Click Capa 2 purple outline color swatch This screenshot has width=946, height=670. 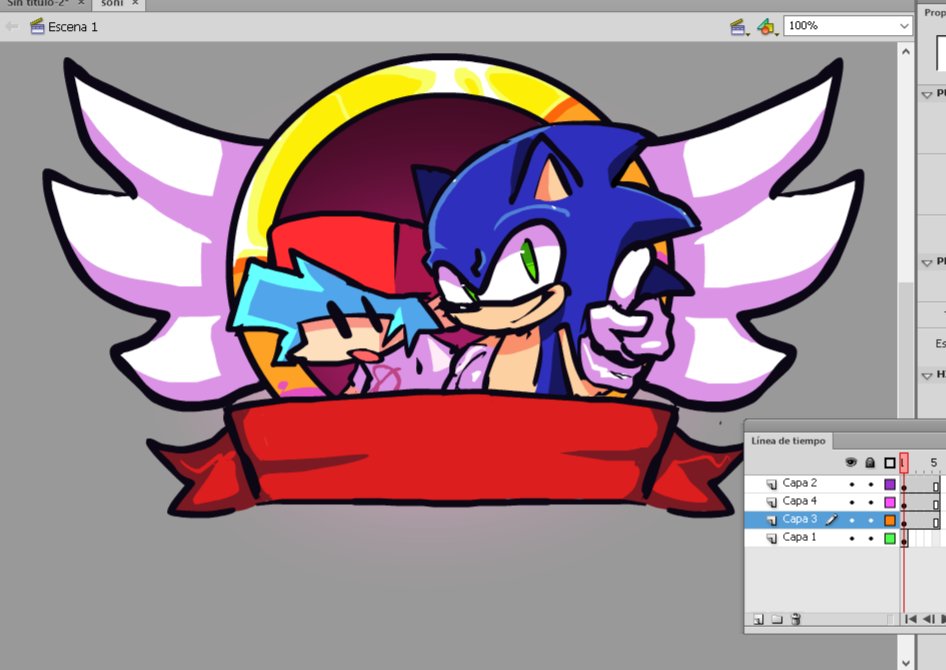890,484
